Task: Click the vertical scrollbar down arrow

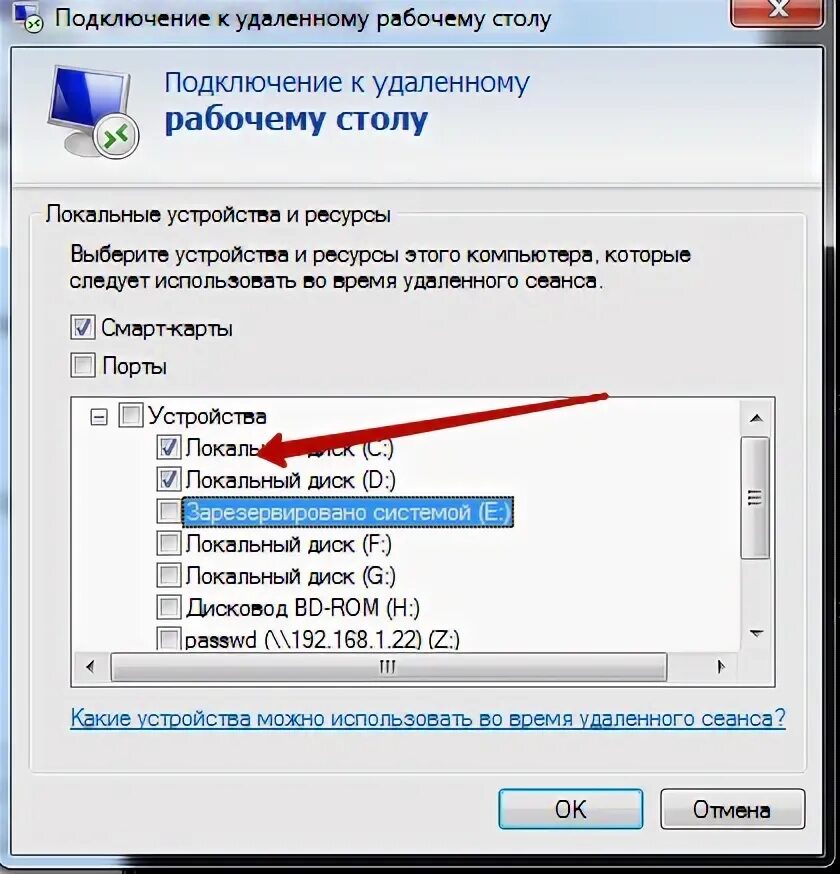Action: [x=756, y=634]
